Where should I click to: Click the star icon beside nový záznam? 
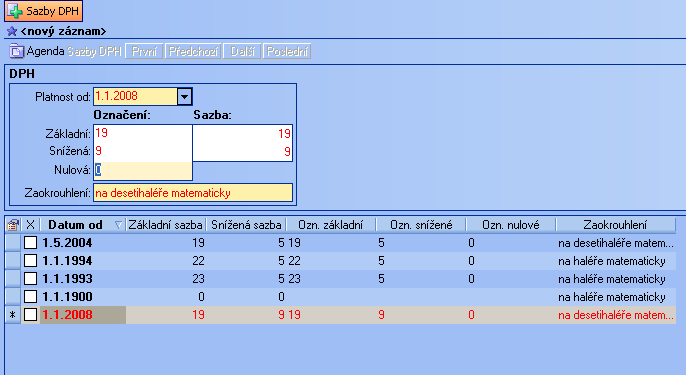pyautogui.click(x=12, y=31)
